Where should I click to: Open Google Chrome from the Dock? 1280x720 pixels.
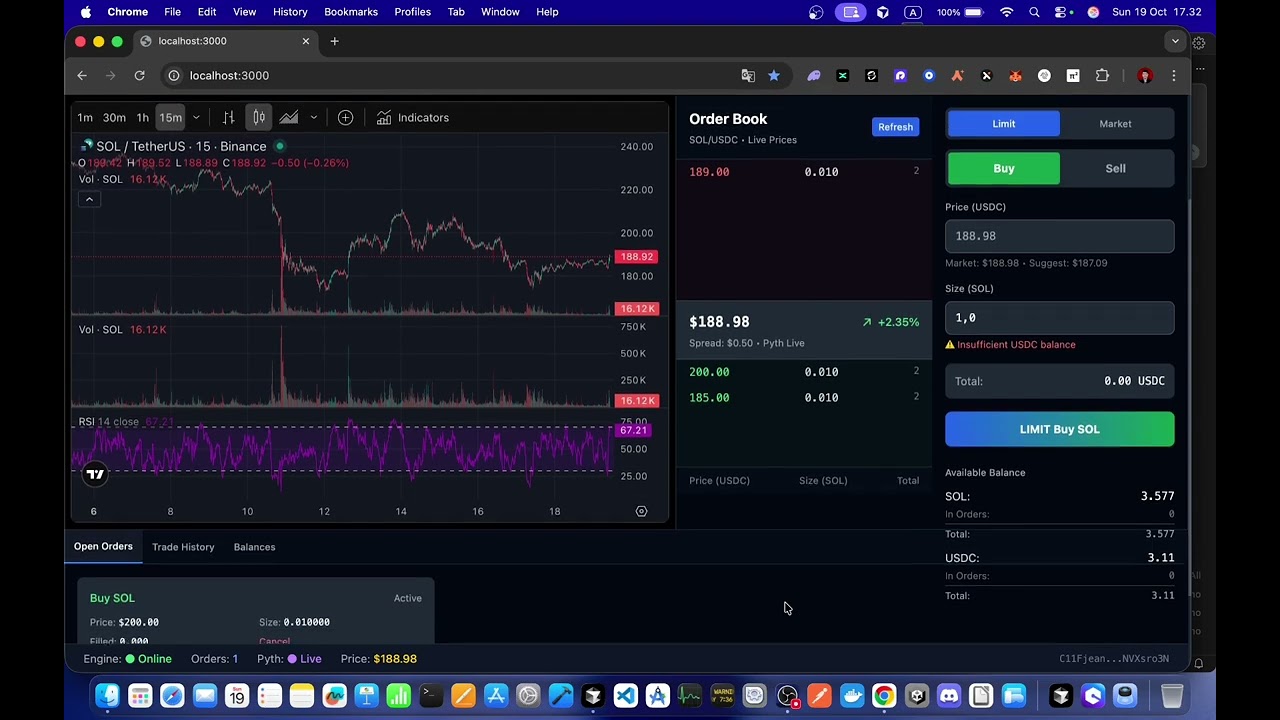[884, 695]
